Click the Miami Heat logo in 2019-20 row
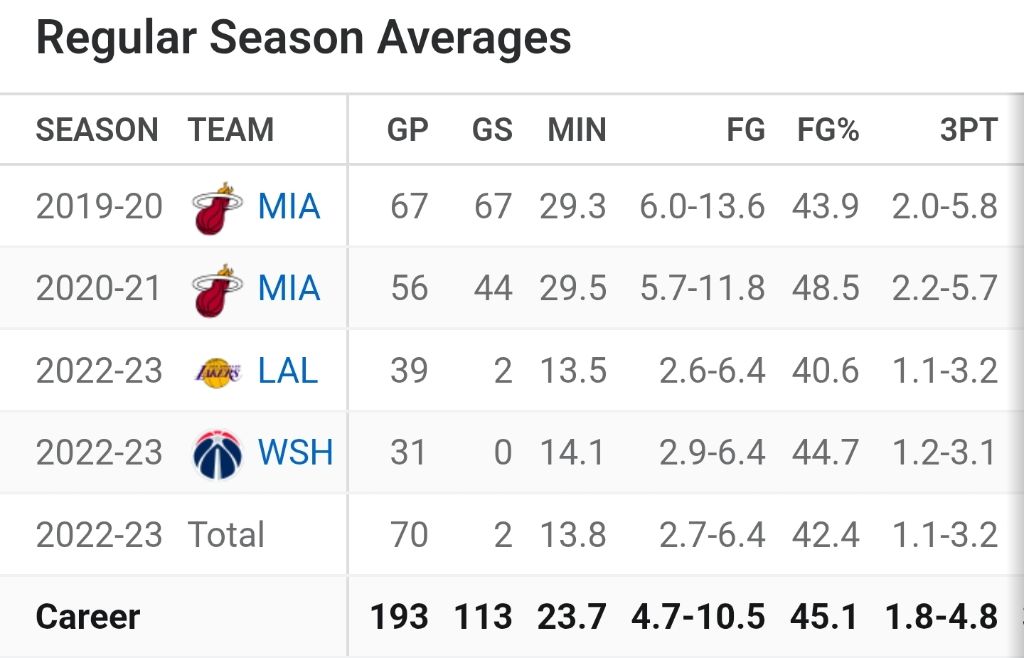 pyautogui.click(x=217, y=208)
